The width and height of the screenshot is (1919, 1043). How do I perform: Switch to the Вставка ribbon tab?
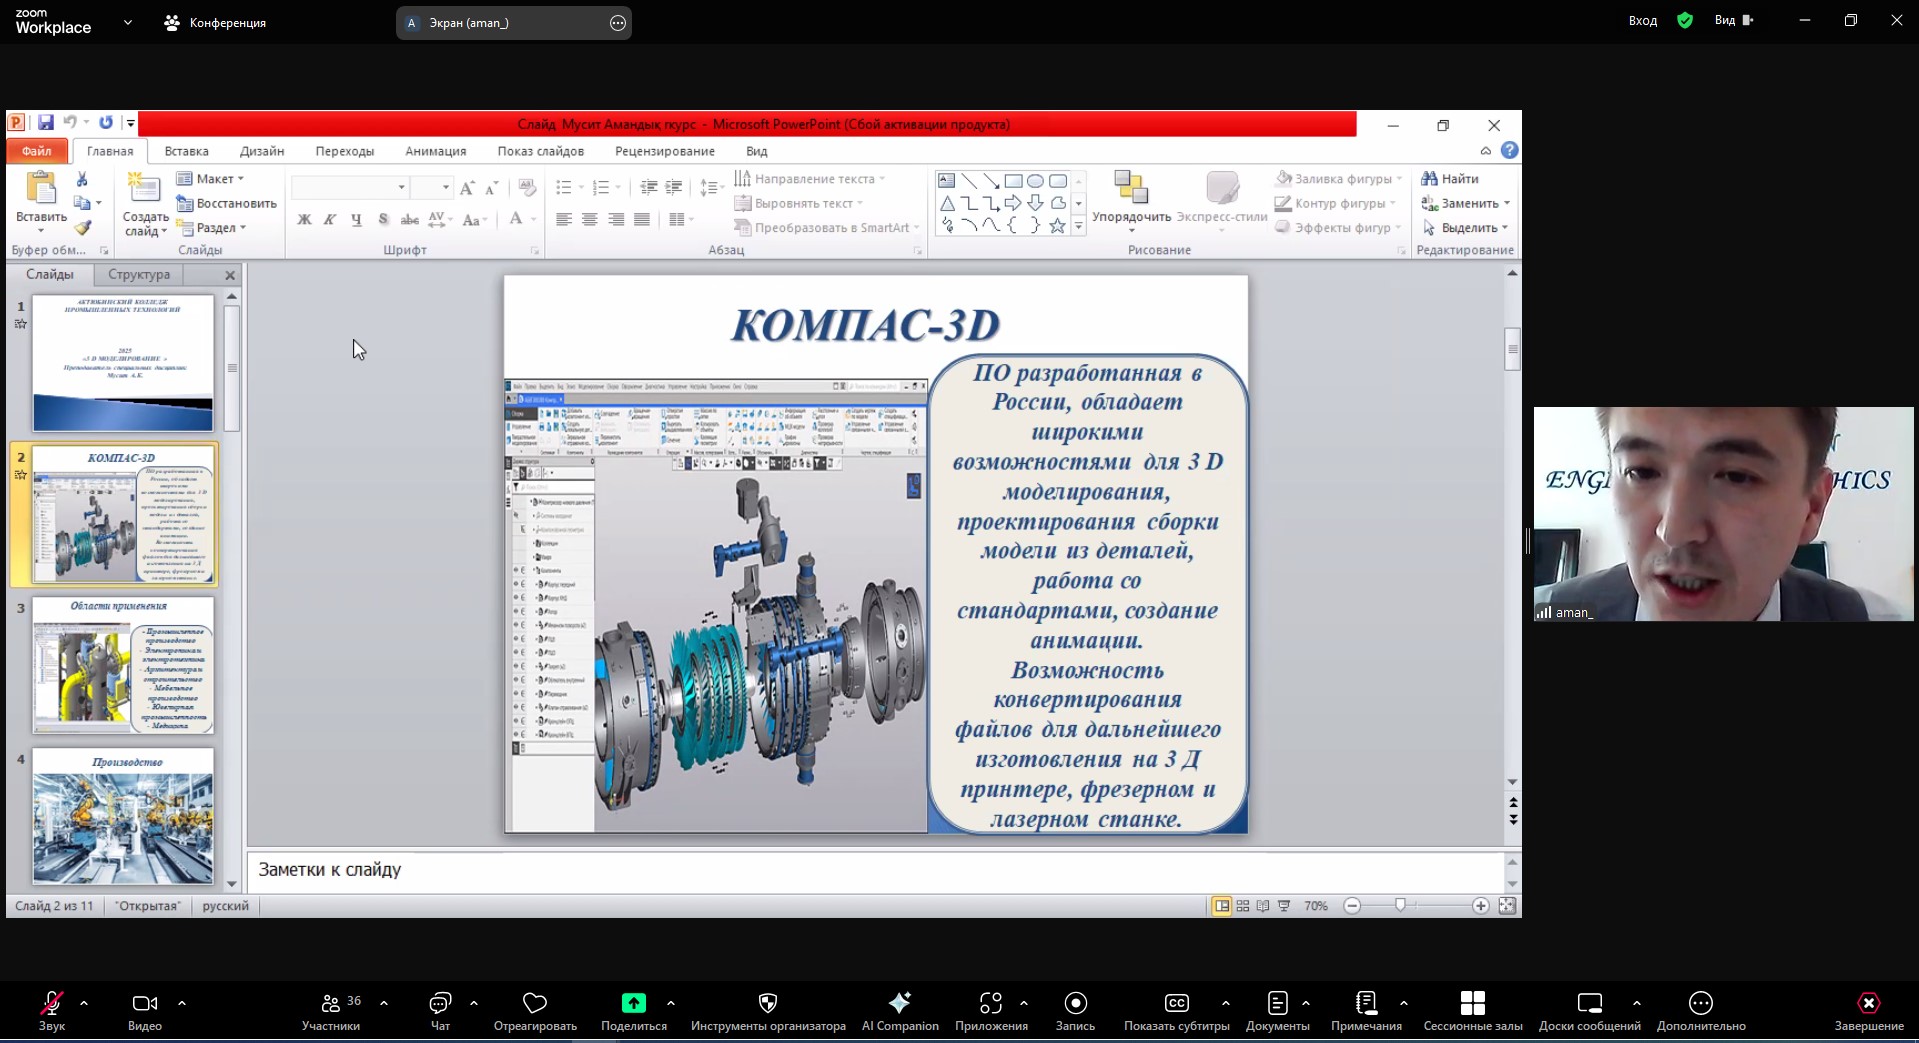[186, 151]
